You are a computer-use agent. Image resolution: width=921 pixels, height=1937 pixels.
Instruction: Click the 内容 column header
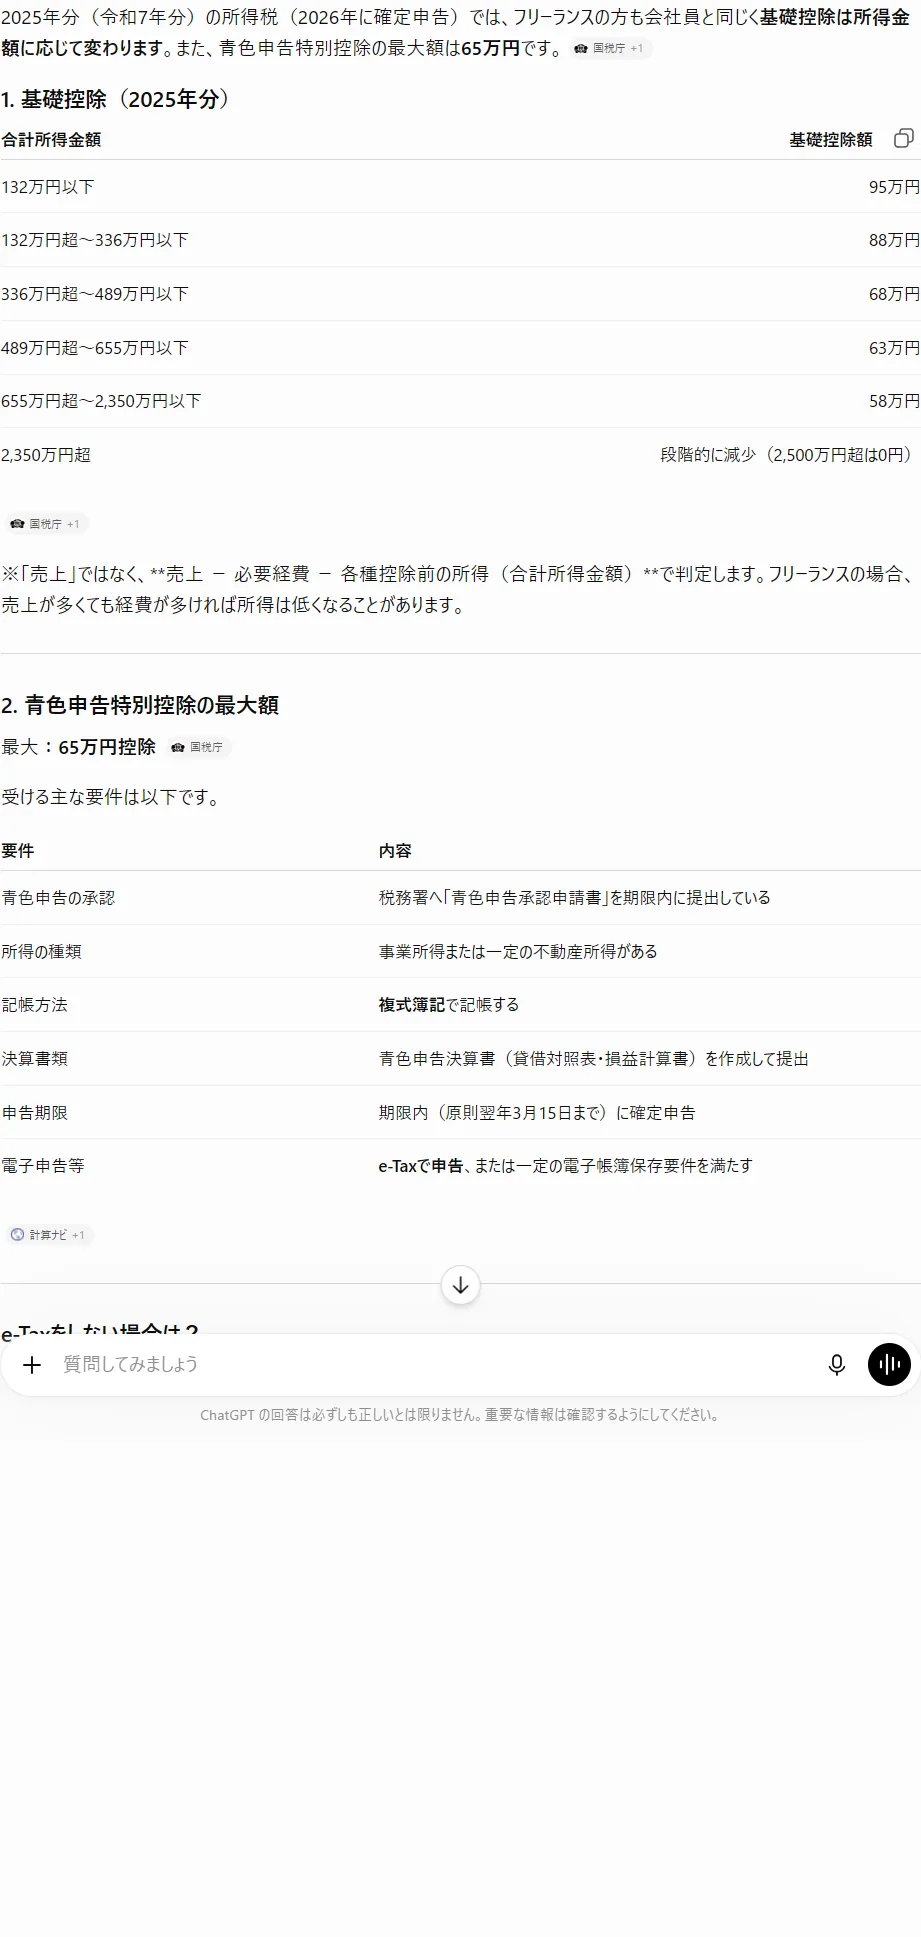tap(395, 851)
